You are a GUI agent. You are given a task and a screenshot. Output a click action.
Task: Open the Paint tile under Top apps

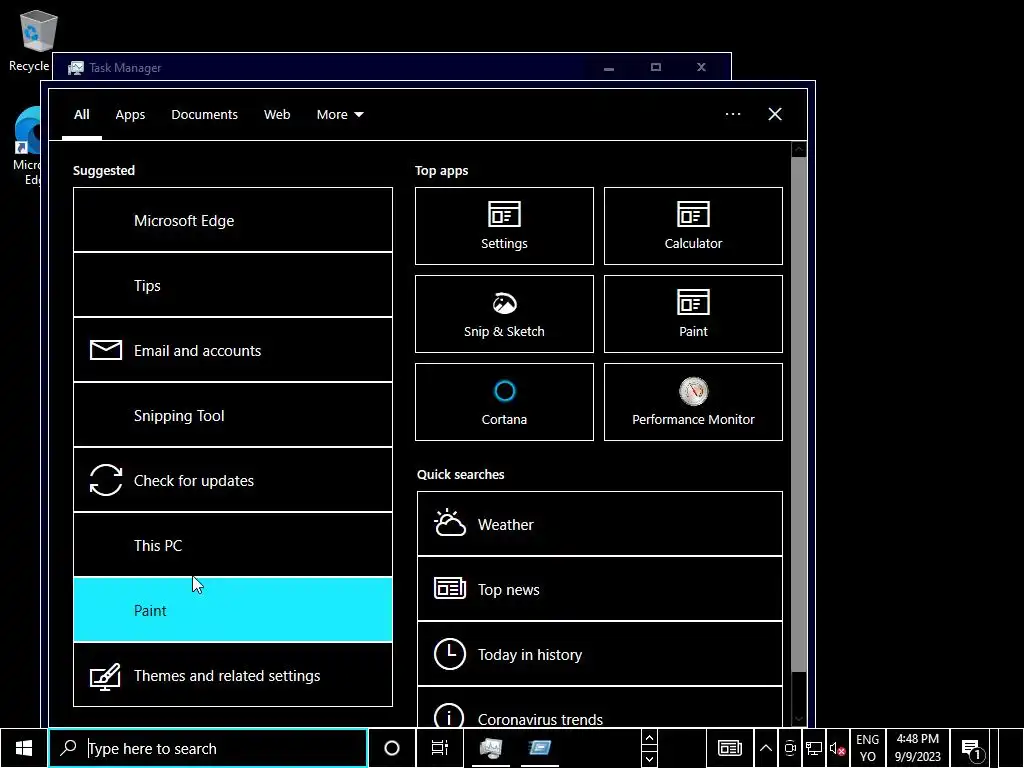pos(693,314)
